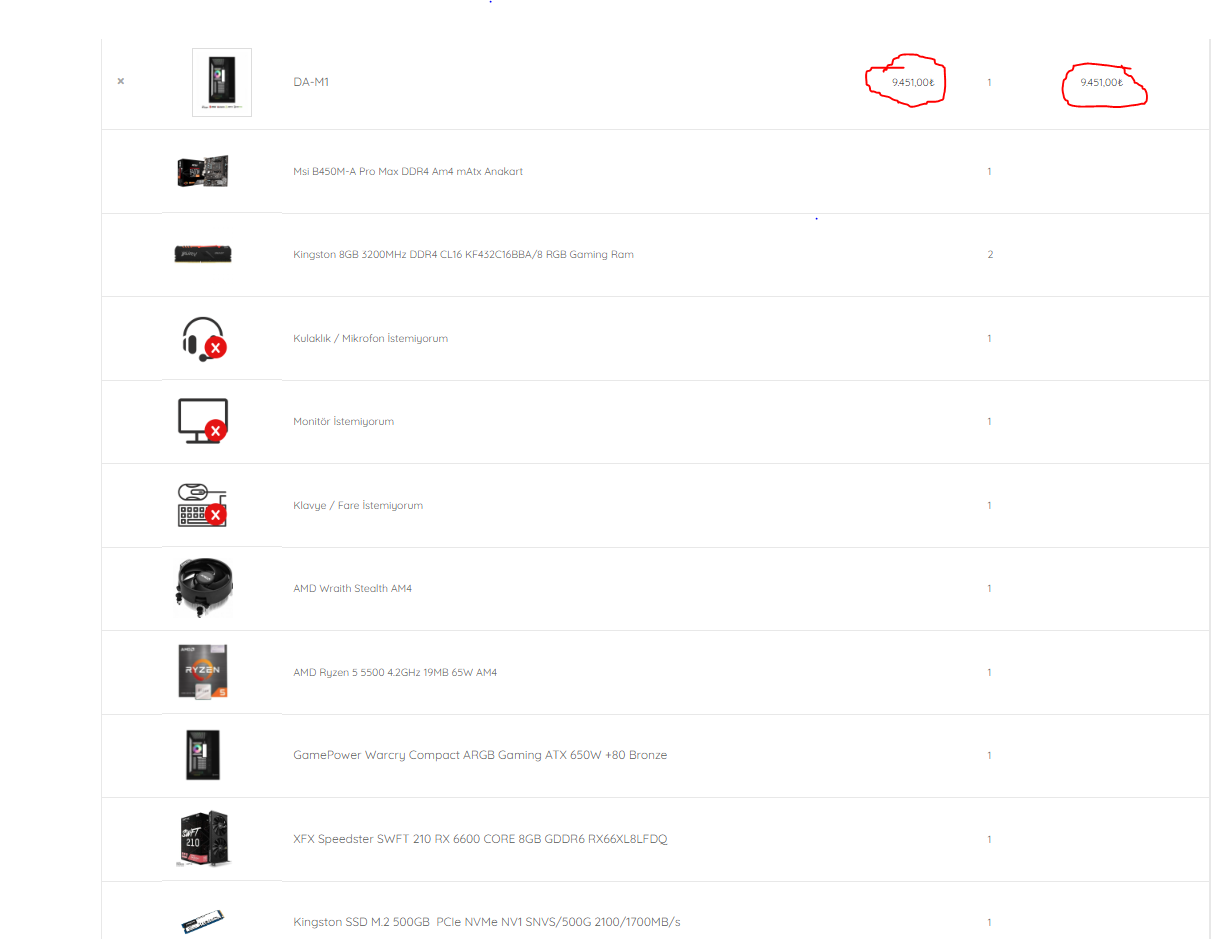This screenshot has width=1212, height=950.
Task: Click the no-monitor icon
Action: pyautogui.click(x=203, y=421)
